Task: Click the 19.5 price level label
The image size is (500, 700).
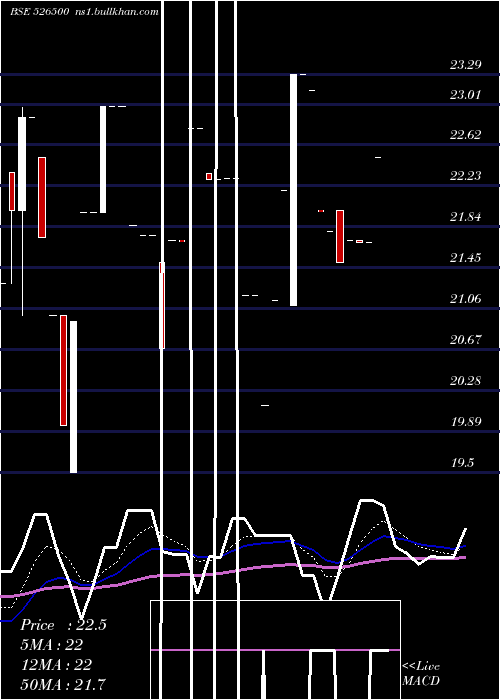Action: [462, 462]
